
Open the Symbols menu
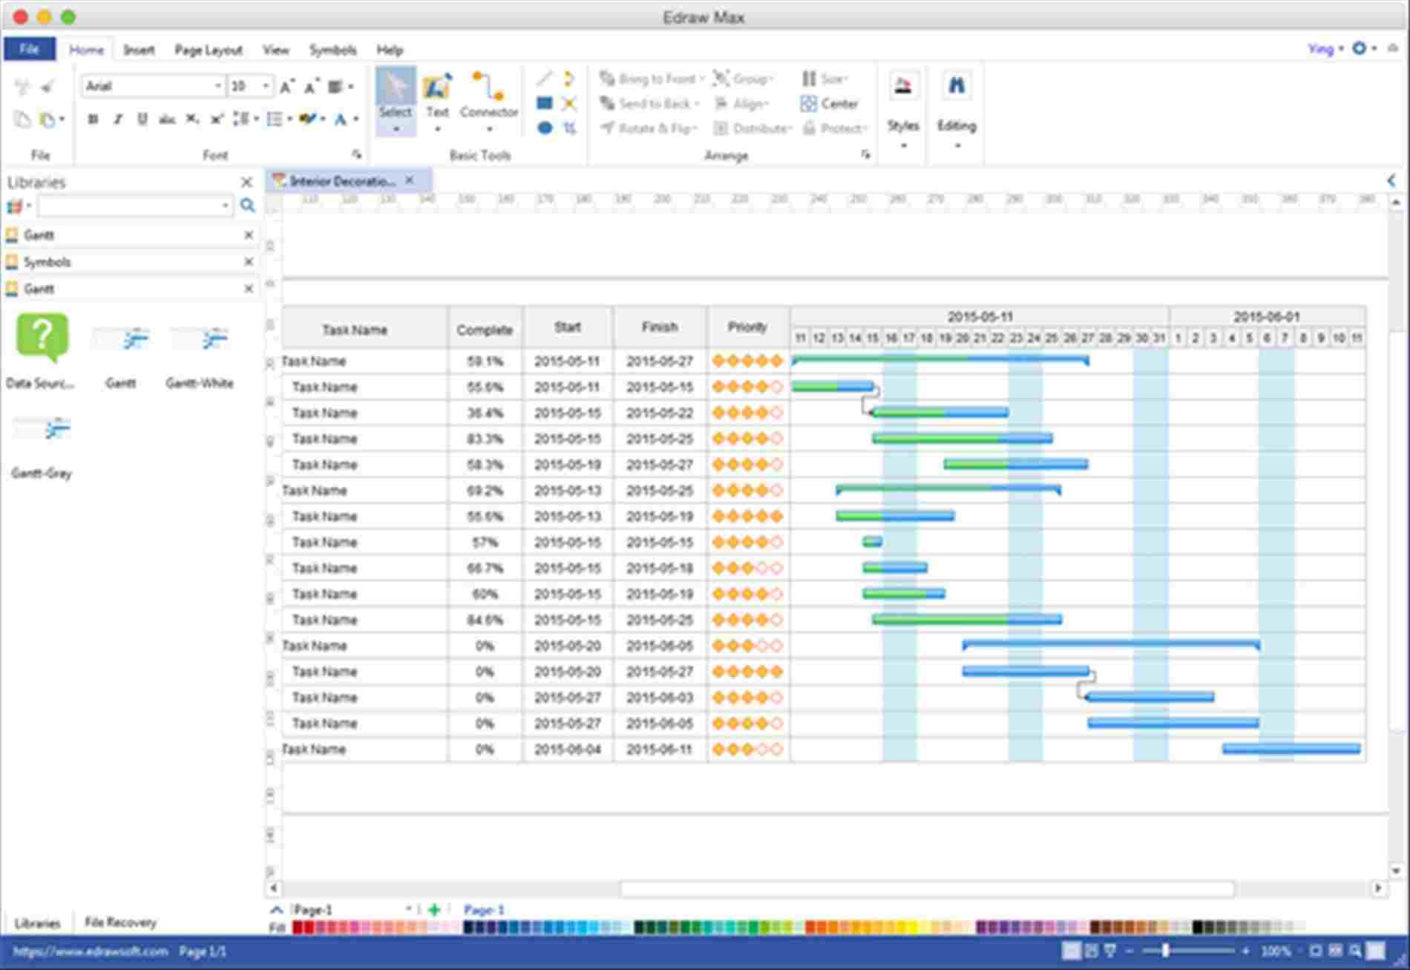pos(333,49)
